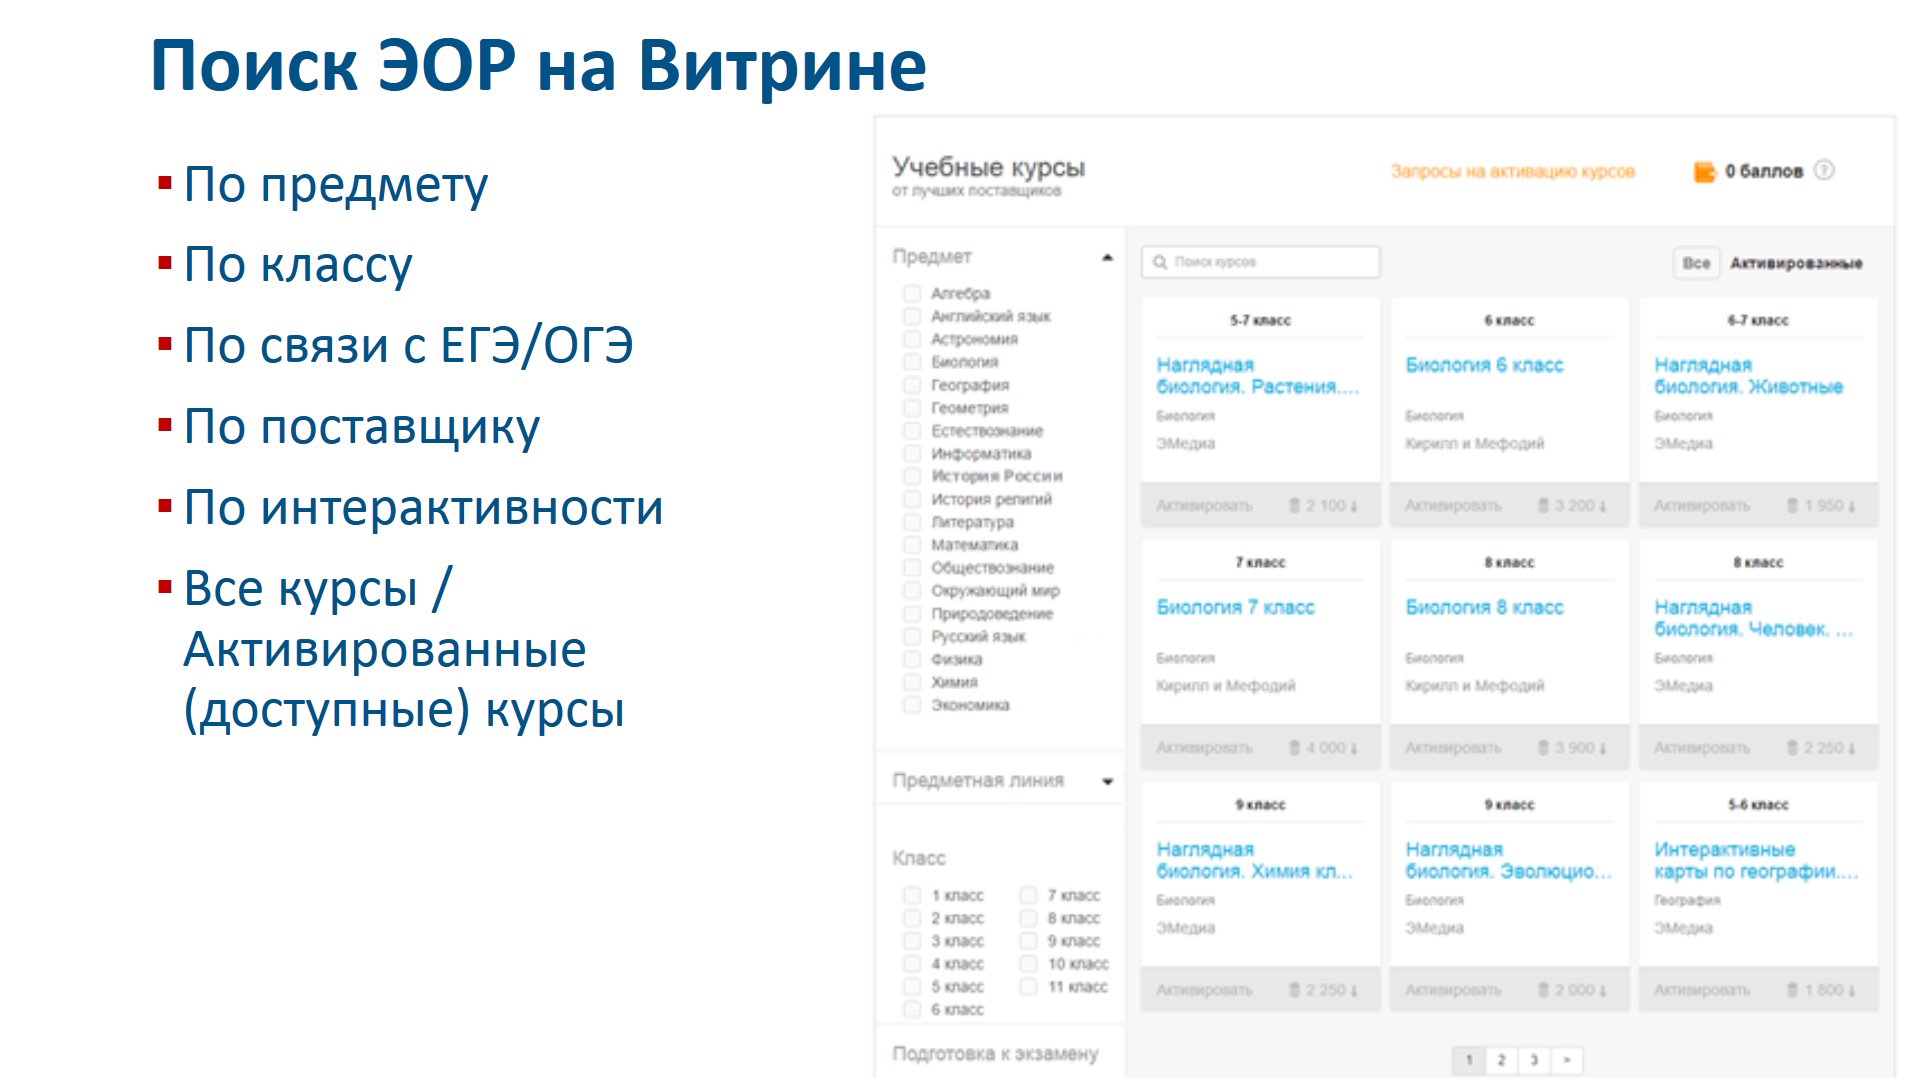Expand the Предметная линия filter
The height and width of the screenshot is (1080, 1920).
pos(1107,782)
